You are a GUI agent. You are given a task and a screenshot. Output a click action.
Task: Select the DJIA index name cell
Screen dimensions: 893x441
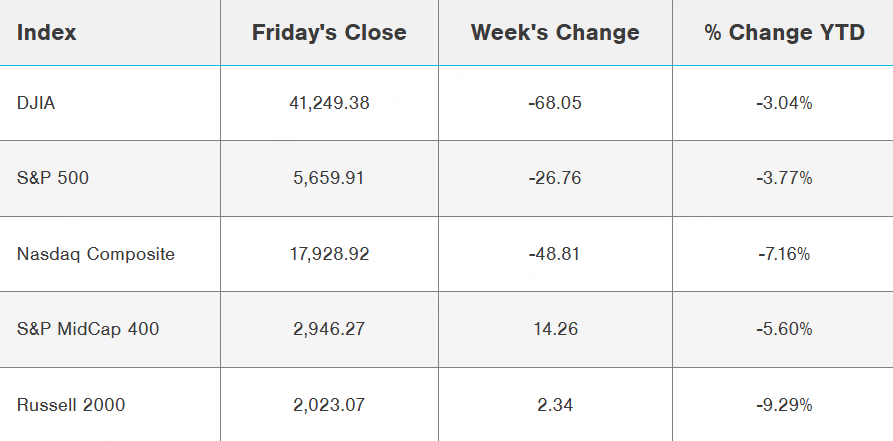(36, 103)
